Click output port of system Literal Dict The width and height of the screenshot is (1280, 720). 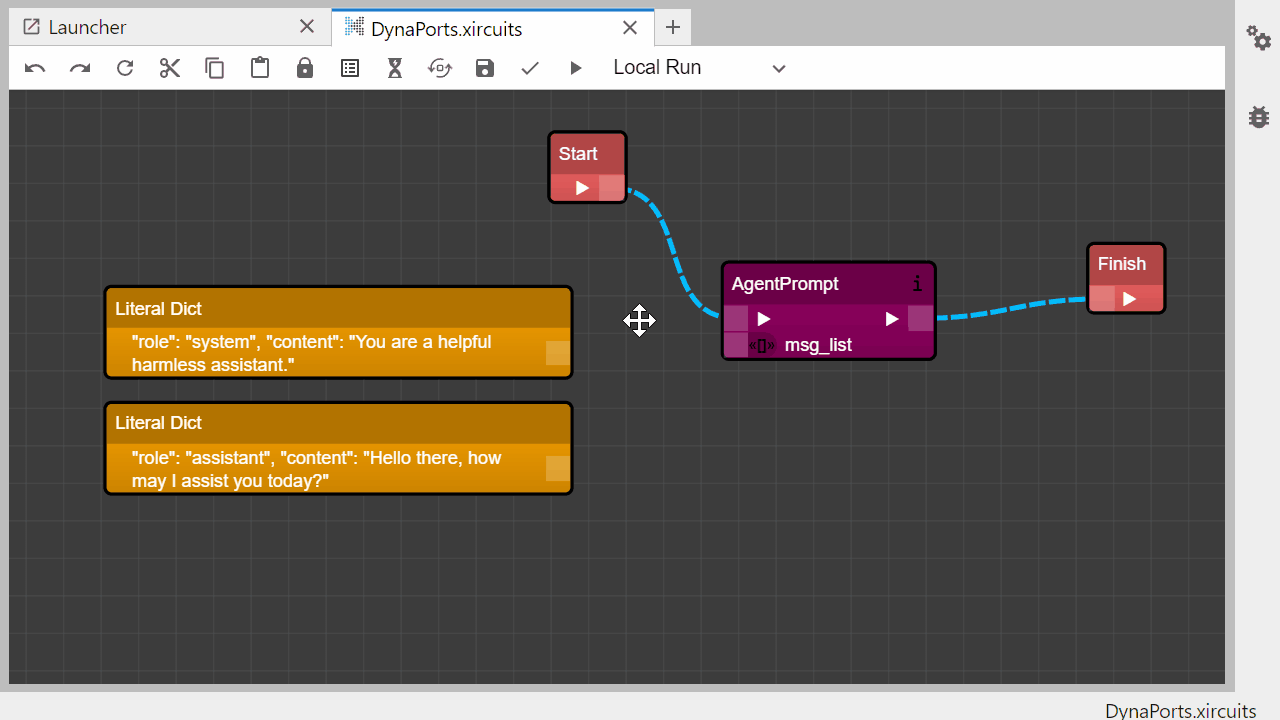point(557,353)
